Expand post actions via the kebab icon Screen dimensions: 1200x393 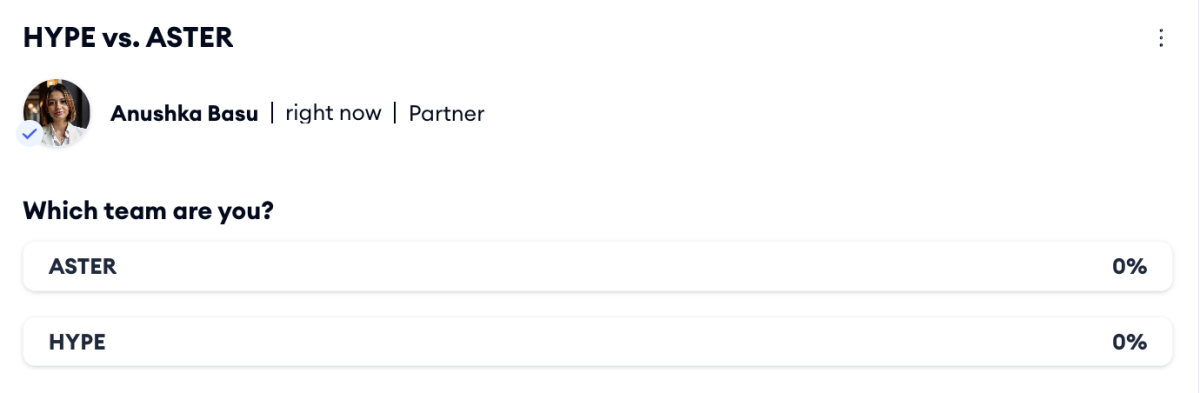(x=1161, y=38)
